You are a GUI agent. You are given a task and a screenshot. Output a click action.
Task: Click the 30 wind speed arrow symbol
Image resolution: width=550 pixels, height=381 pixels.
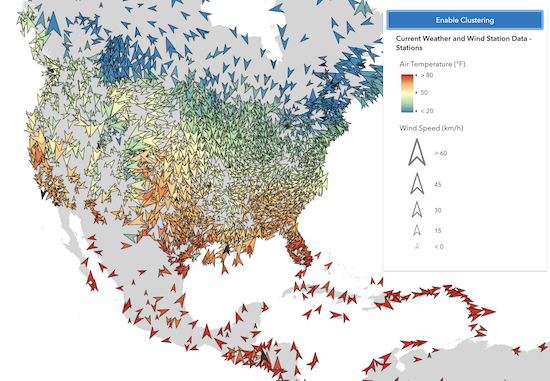click(417, 209)
